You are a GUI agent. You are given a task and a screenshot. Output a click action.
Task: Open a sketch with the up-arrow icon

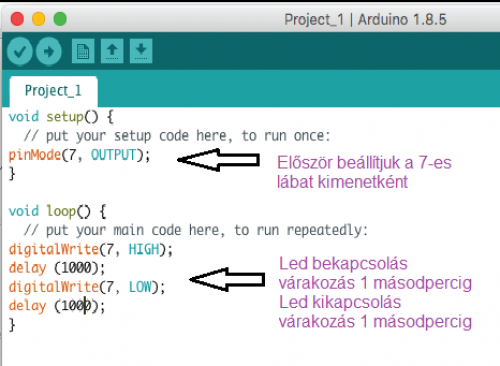point(112,51)
